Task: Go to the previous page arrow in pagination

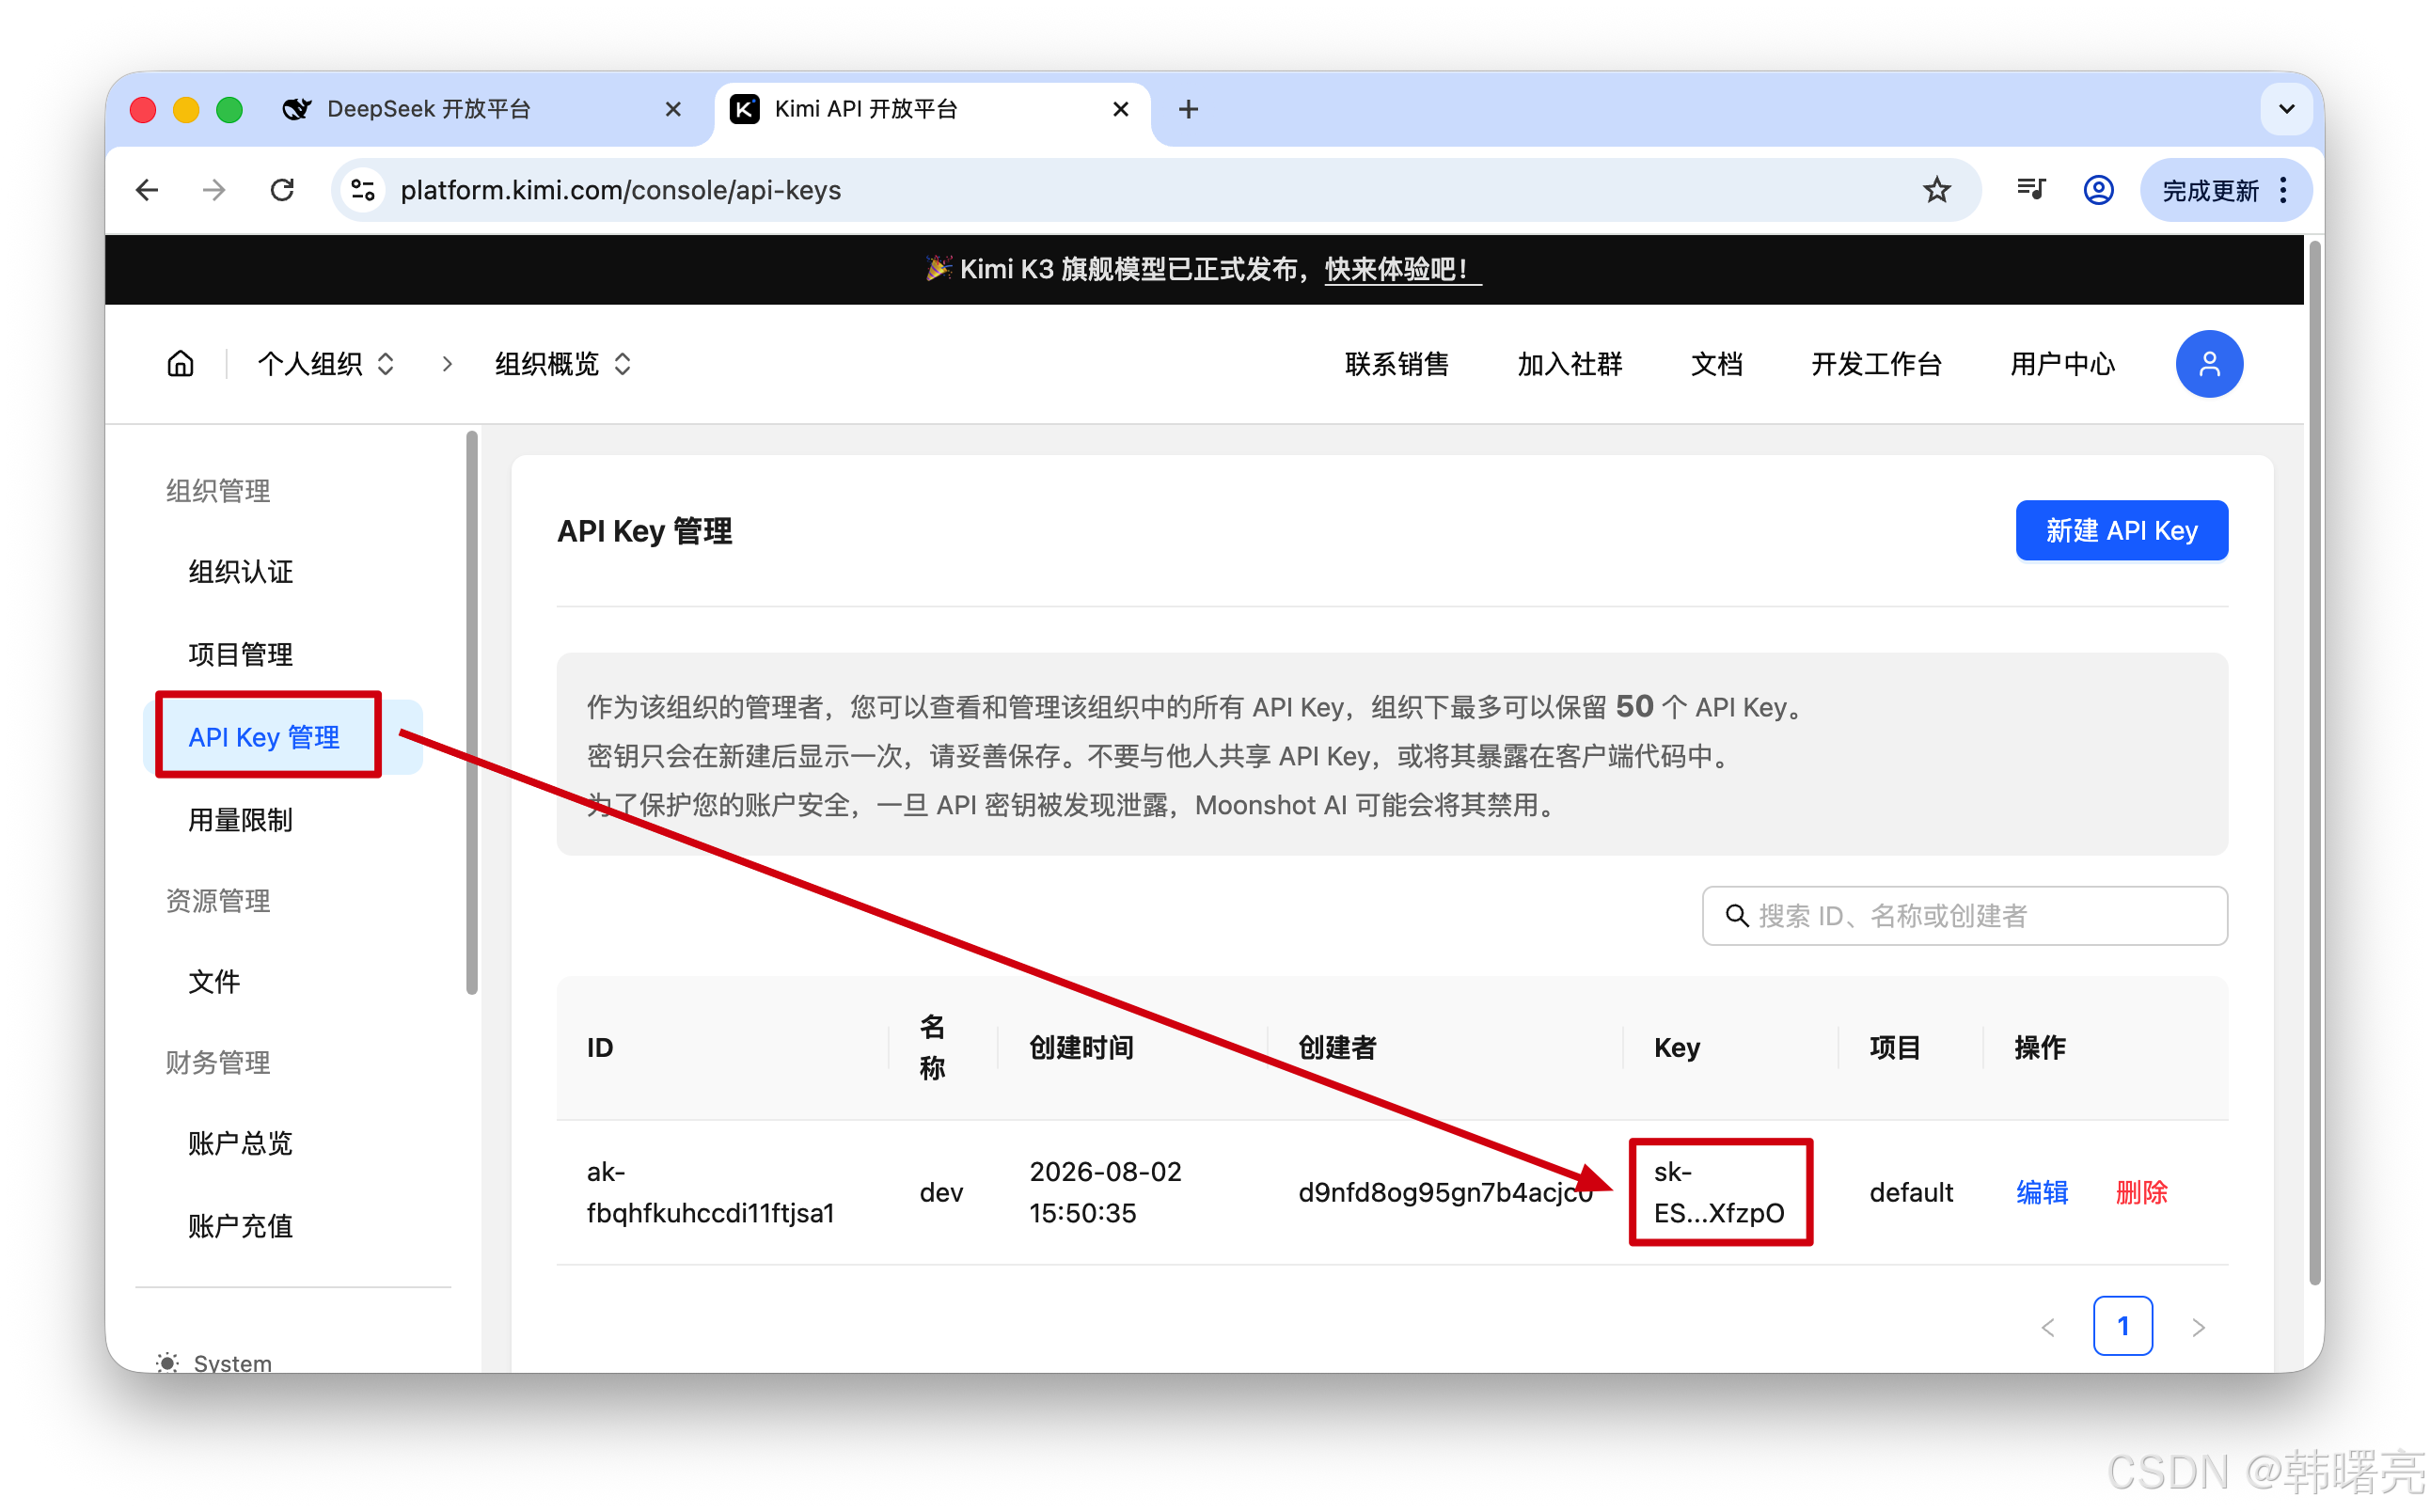Action: [2048, 1327]
